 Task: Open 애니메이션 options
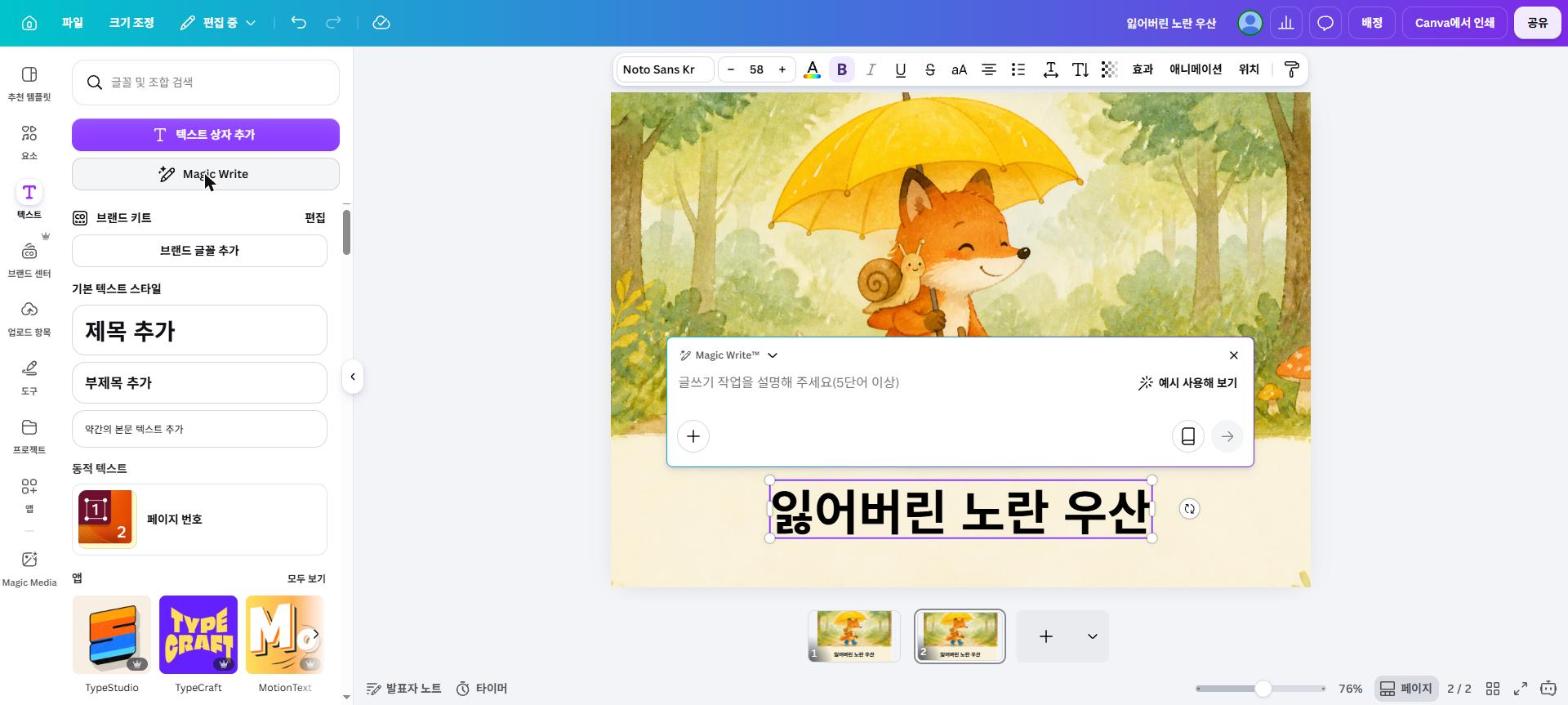coord(1196,69)
